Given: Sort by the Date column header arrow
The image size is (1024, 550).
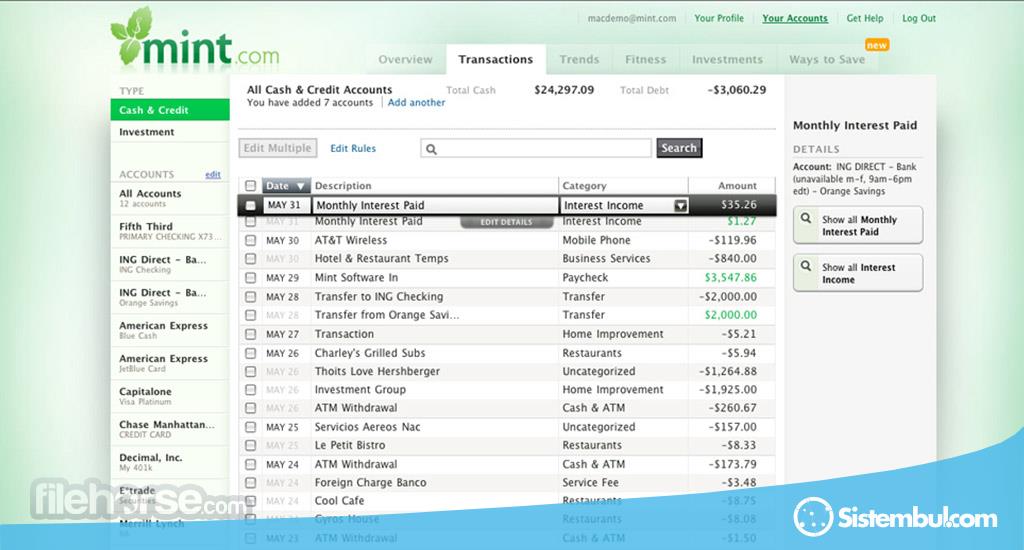Looking at the screenshot, I should [300, 186].
